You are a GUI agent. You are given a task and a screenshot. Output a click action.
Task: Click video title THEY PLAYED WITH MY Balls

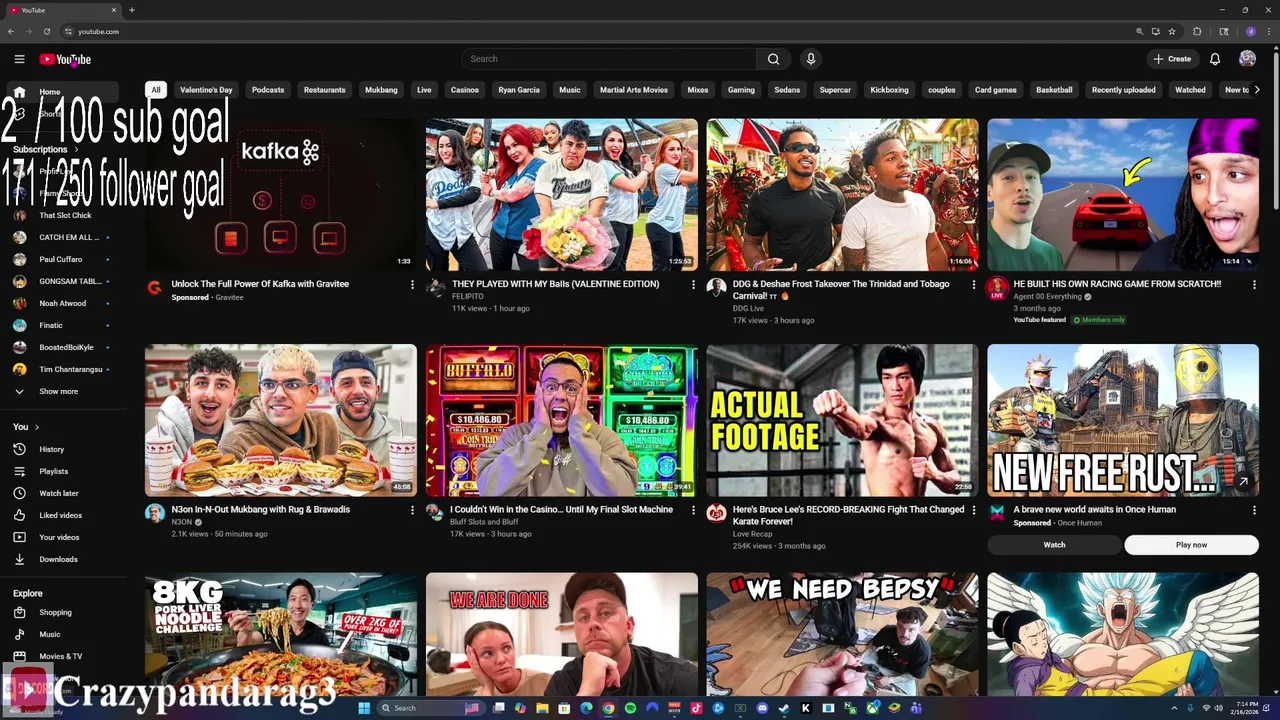555,284
